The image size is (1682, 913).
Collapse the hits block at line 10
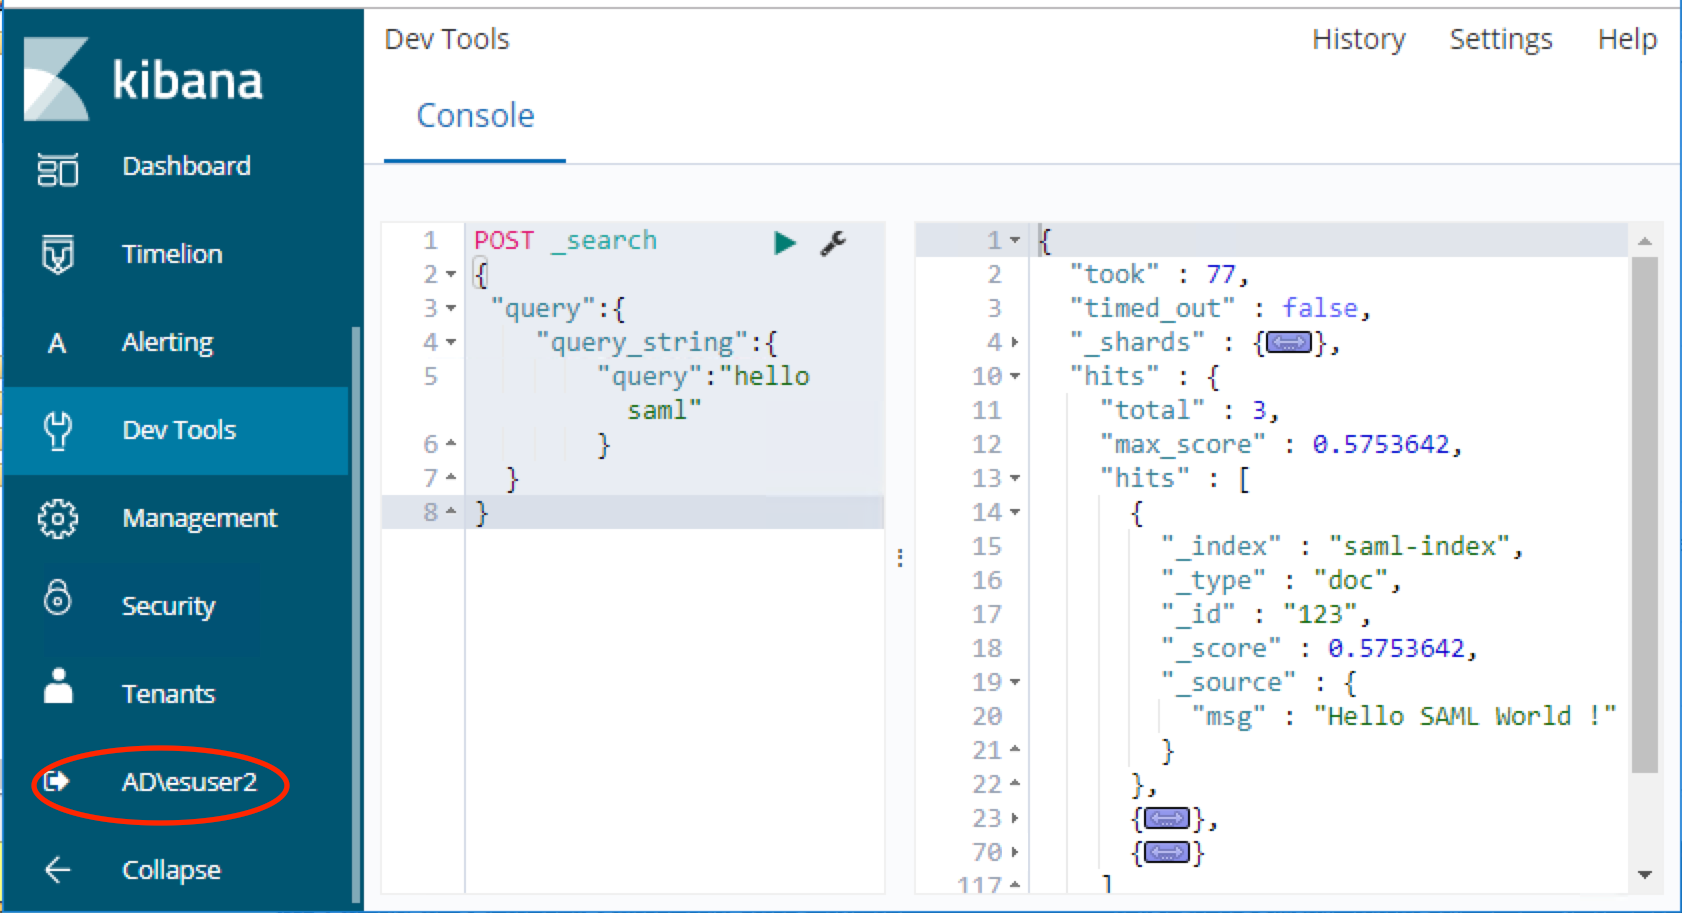pos(1015,377)
